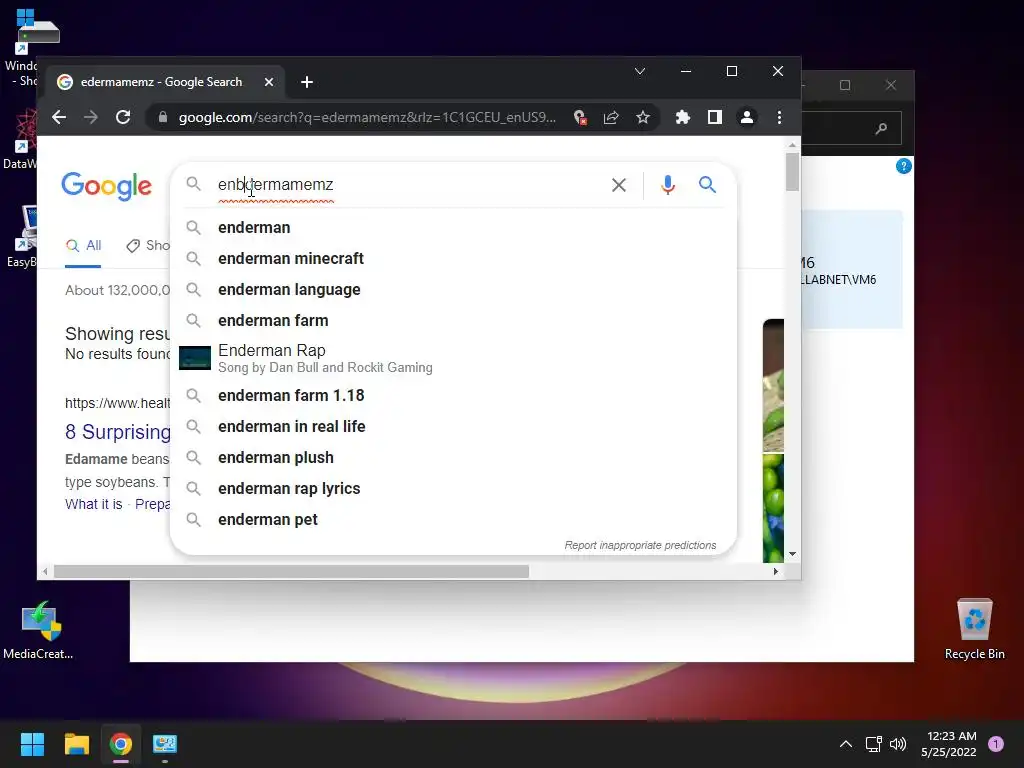Click the control panel app on taskbar

pos(165,744)
